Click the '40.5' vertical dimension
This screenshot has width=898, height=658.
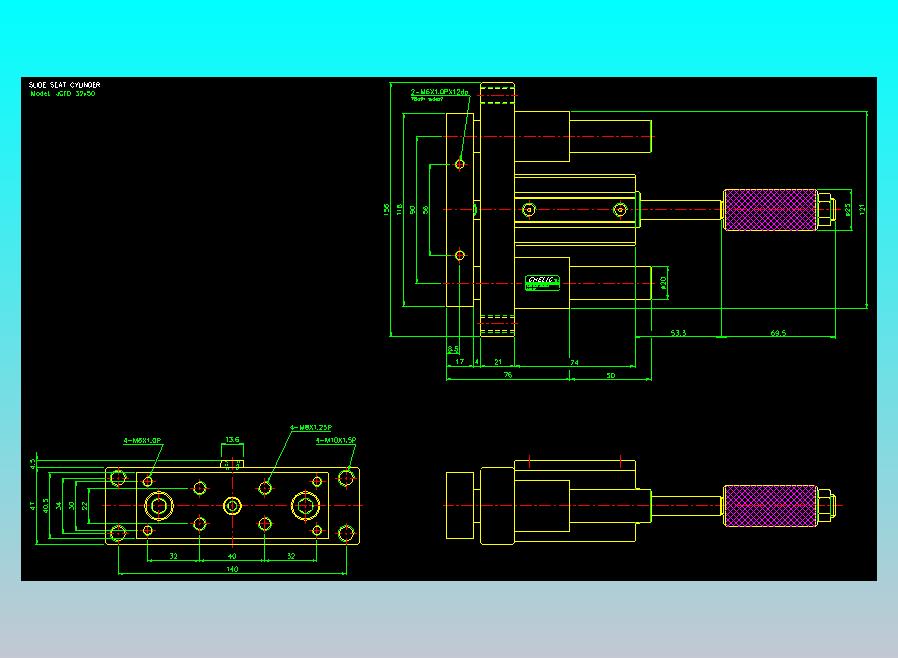click(x=46, y=505)
